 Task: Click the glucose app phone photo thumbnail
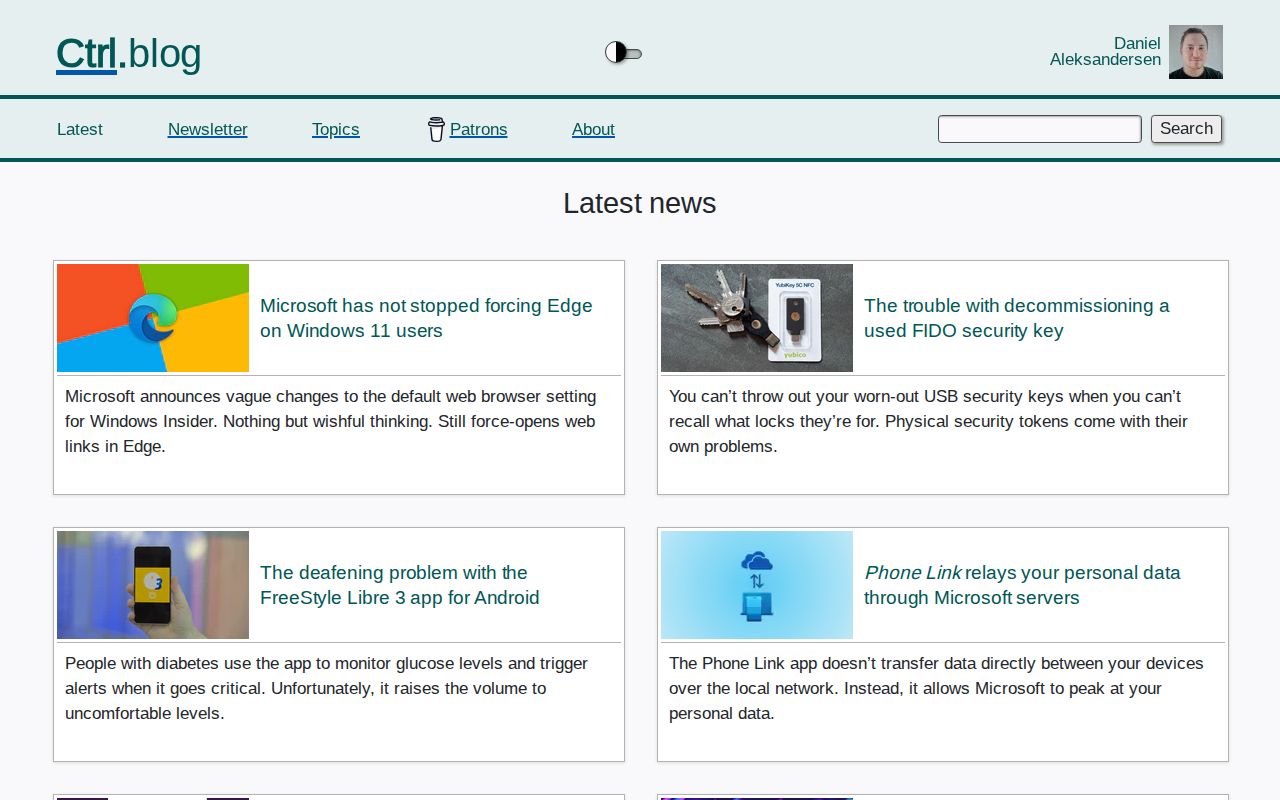click(152, 585)
